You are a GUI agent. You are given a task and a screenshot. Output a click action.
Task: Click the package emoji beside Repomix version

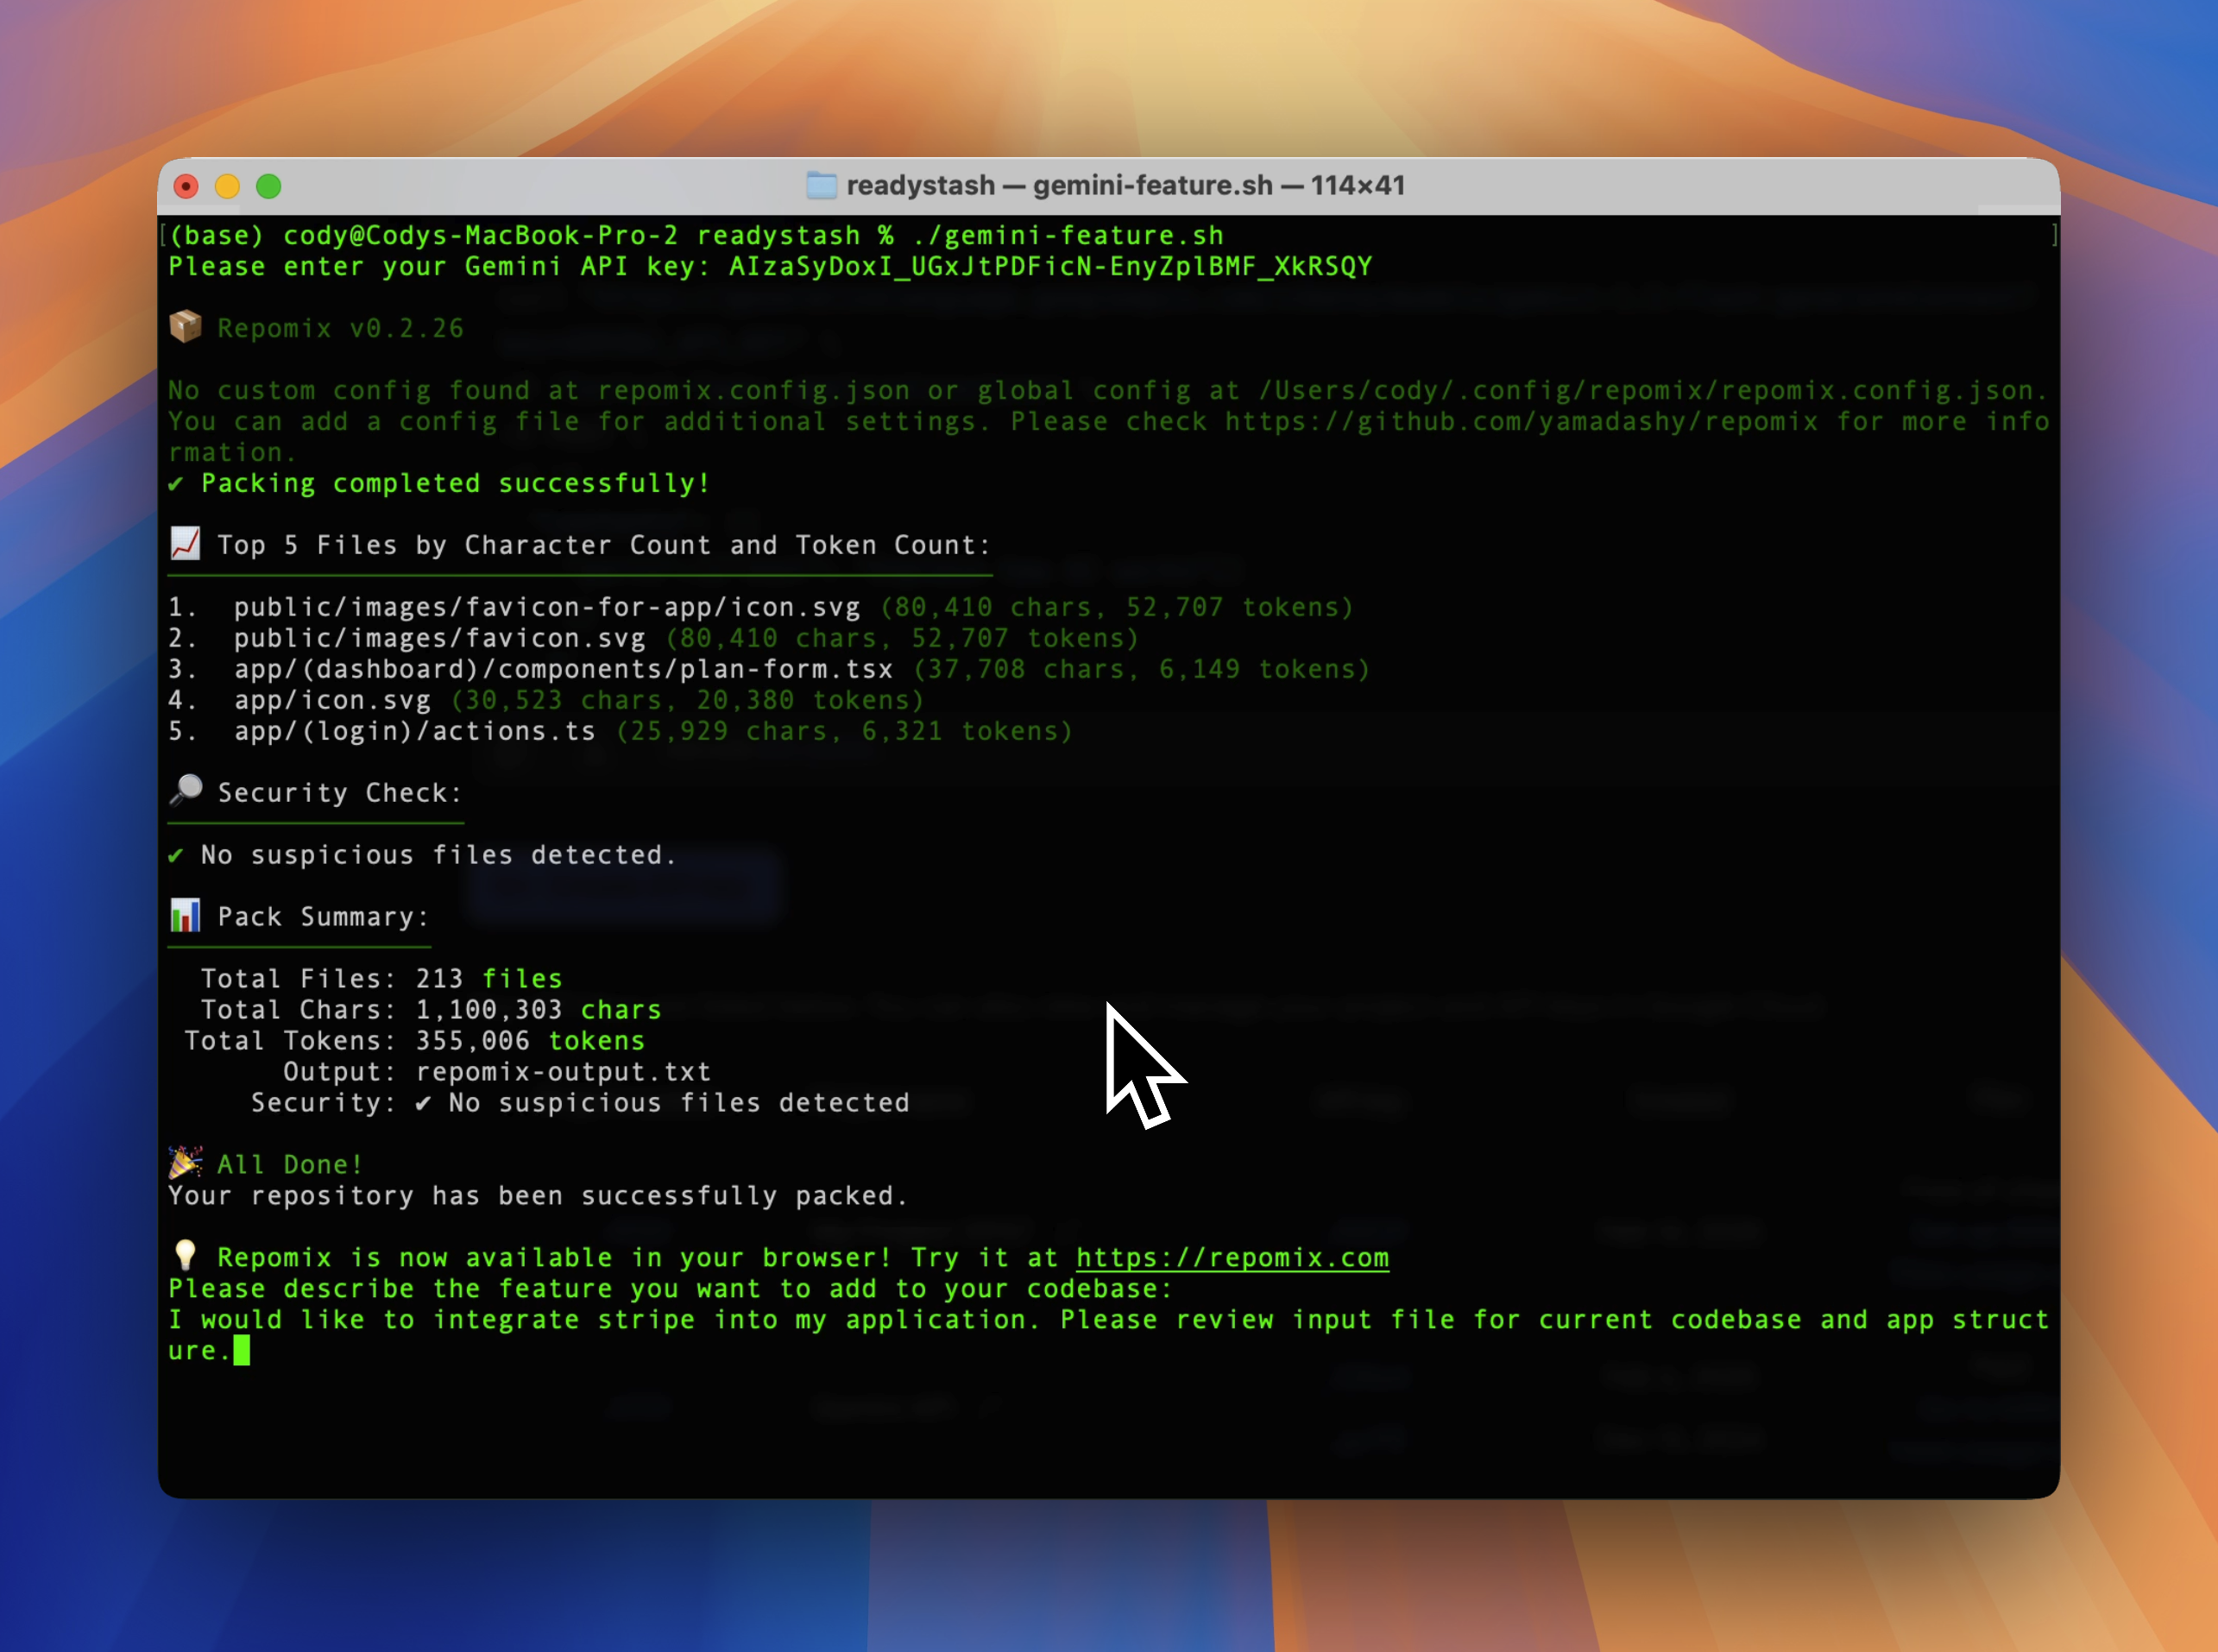pyautogui.click(x=186, y=328)
